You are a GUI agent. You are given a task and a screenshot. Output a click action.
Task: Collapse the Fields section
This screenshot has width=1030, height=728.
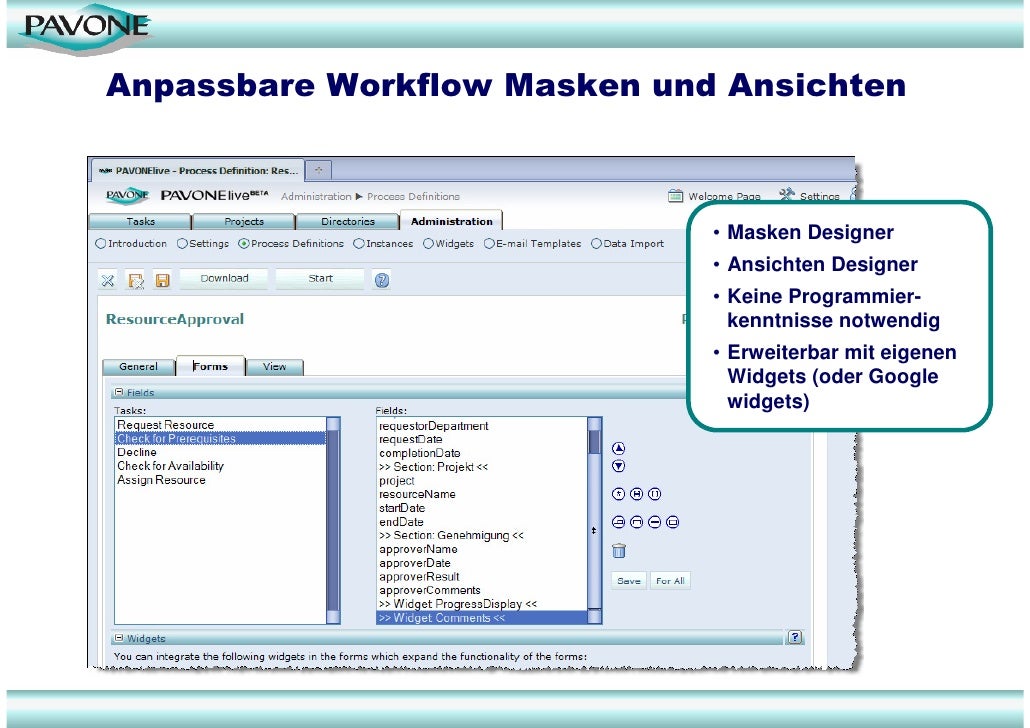[119, 392]
